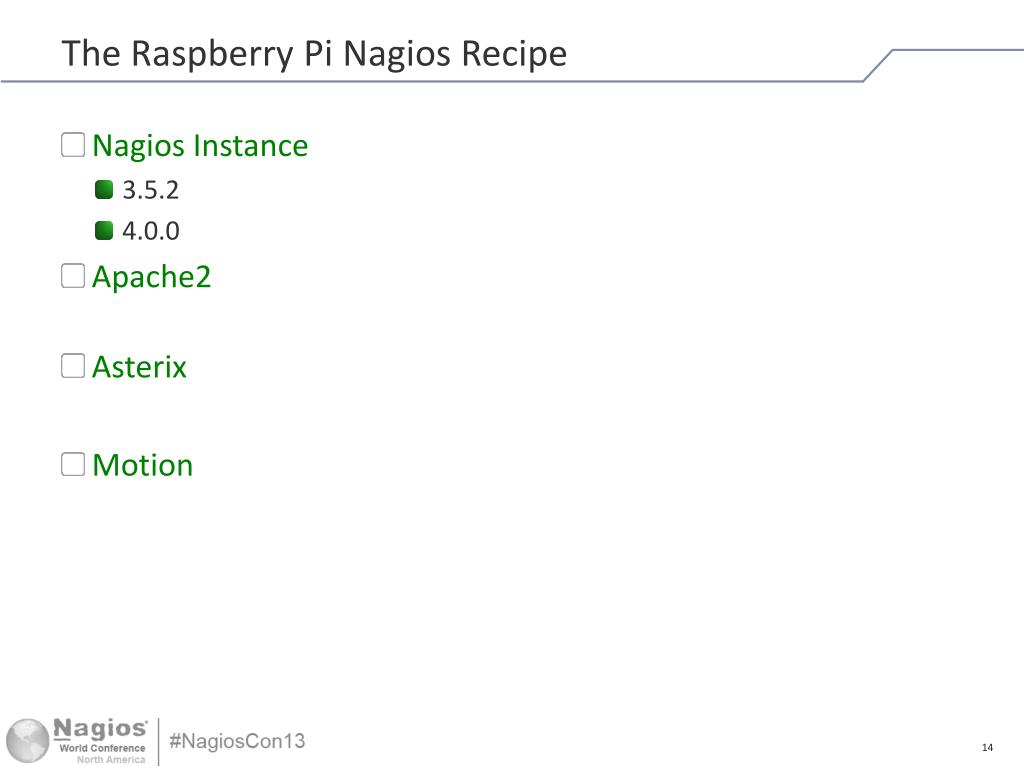Click the green bullet beside 3.5.2
The width and height of the screenshot is (1024, 768).
(104, 189)
